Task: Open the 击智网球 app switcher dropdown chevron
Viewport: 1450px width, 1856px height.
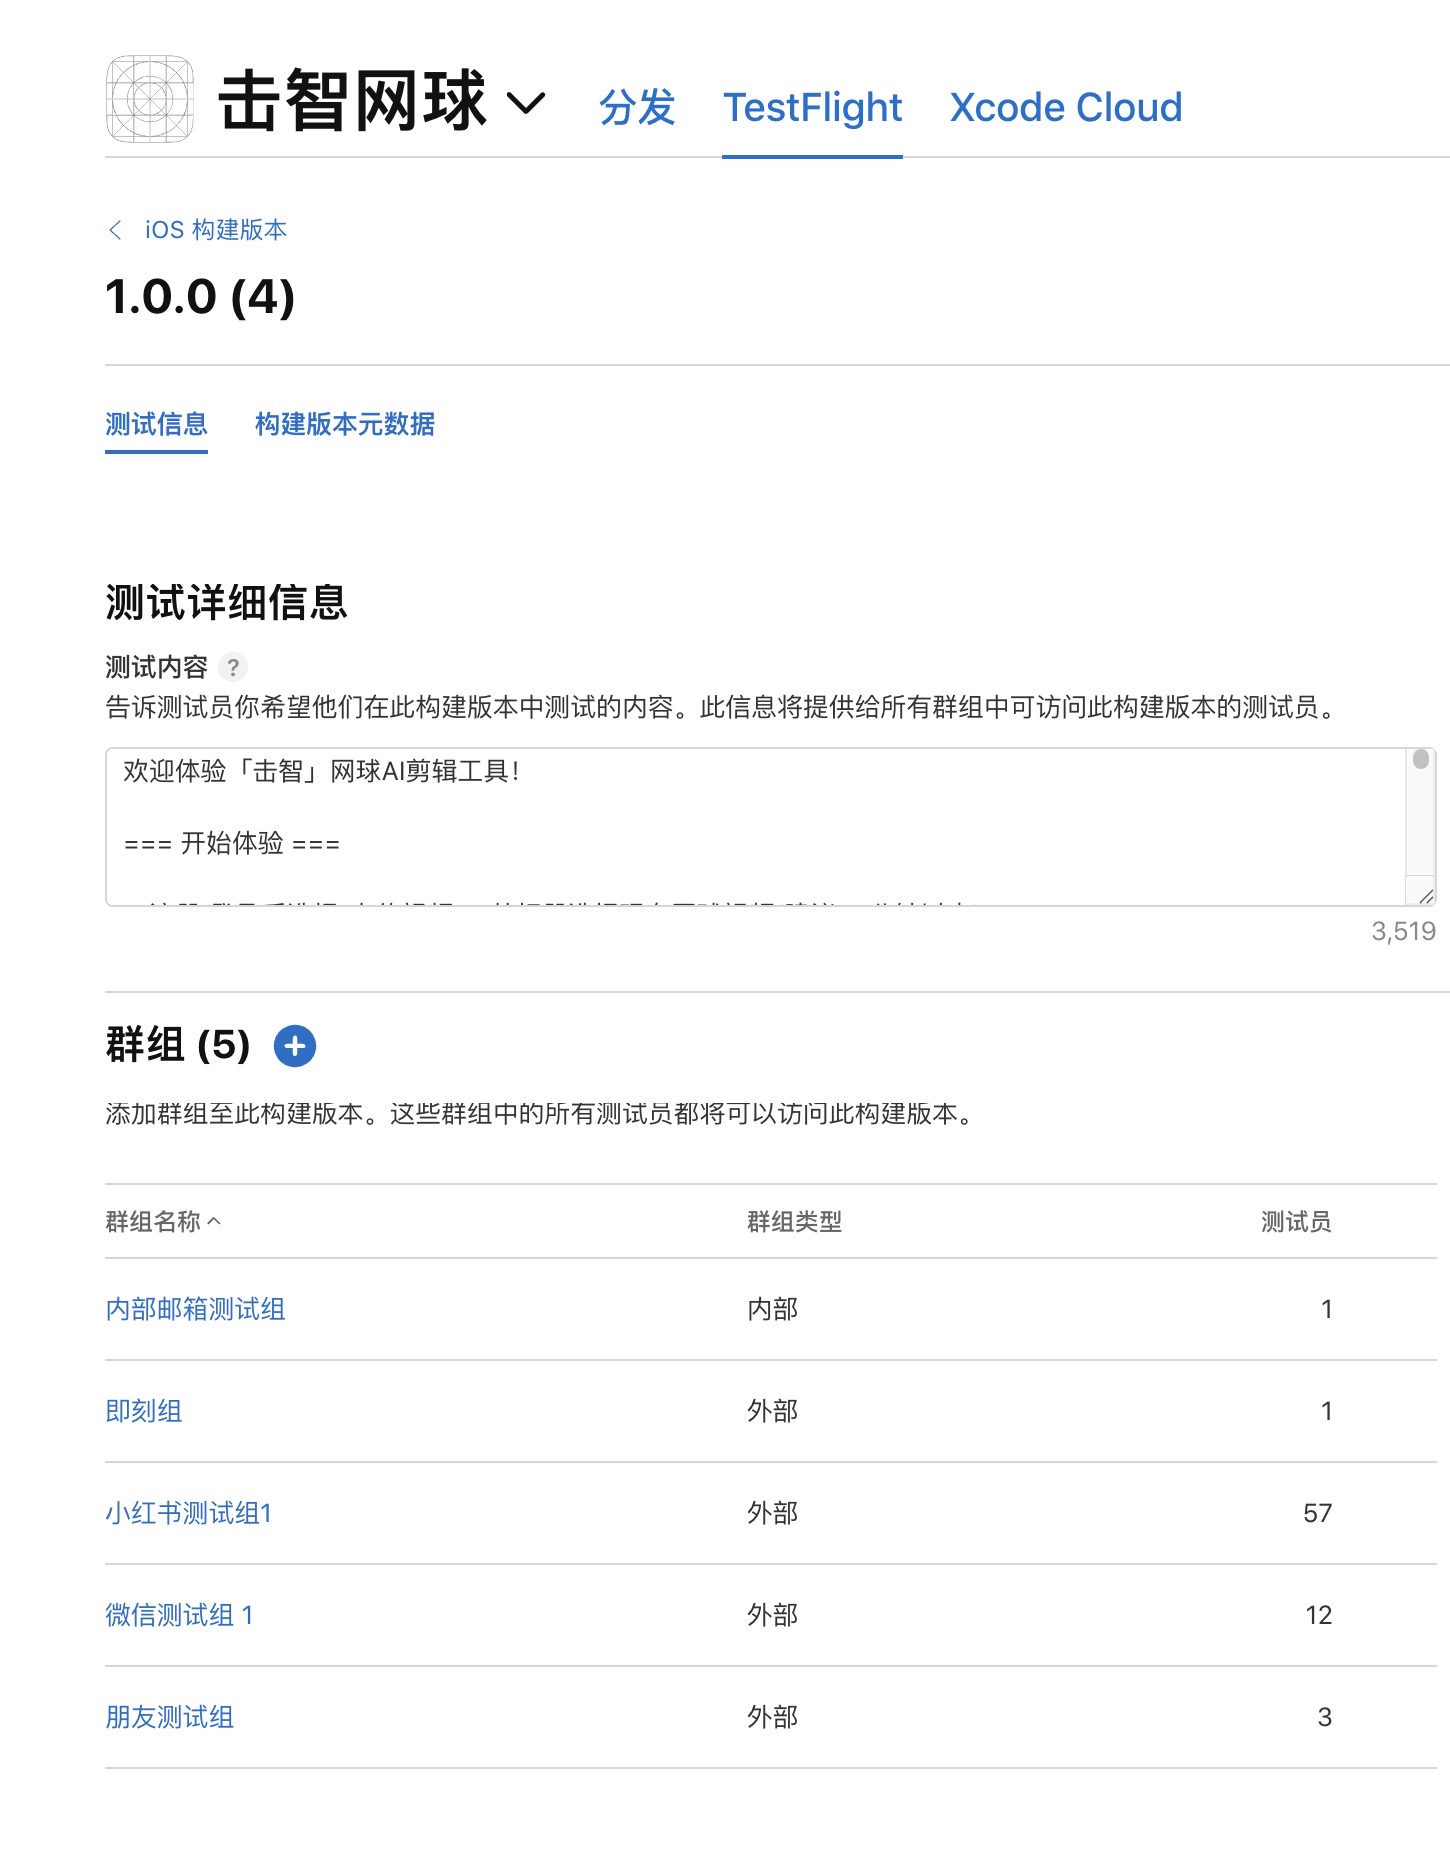Action: [526, 102]
